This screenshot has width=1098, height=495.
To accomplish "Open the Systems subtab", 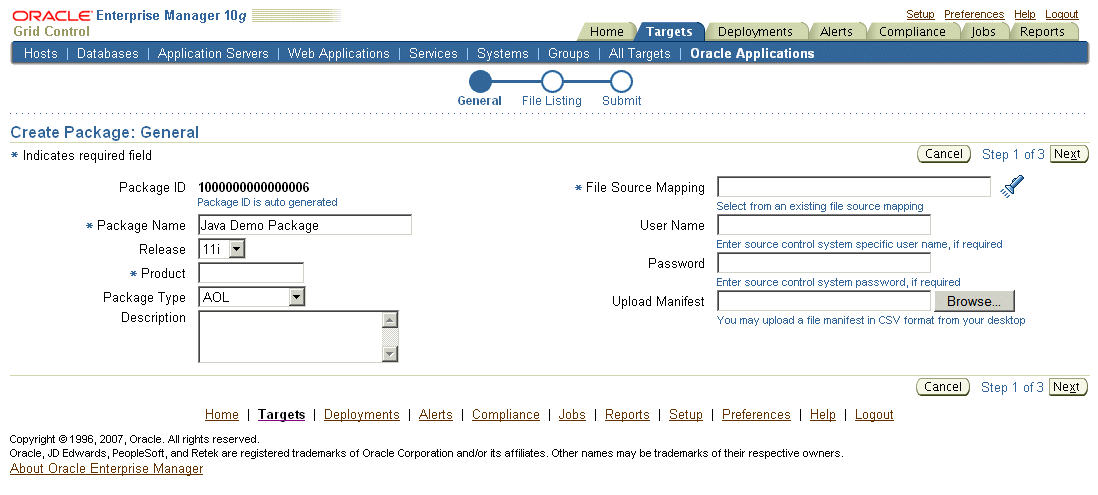I will (503, 53).
